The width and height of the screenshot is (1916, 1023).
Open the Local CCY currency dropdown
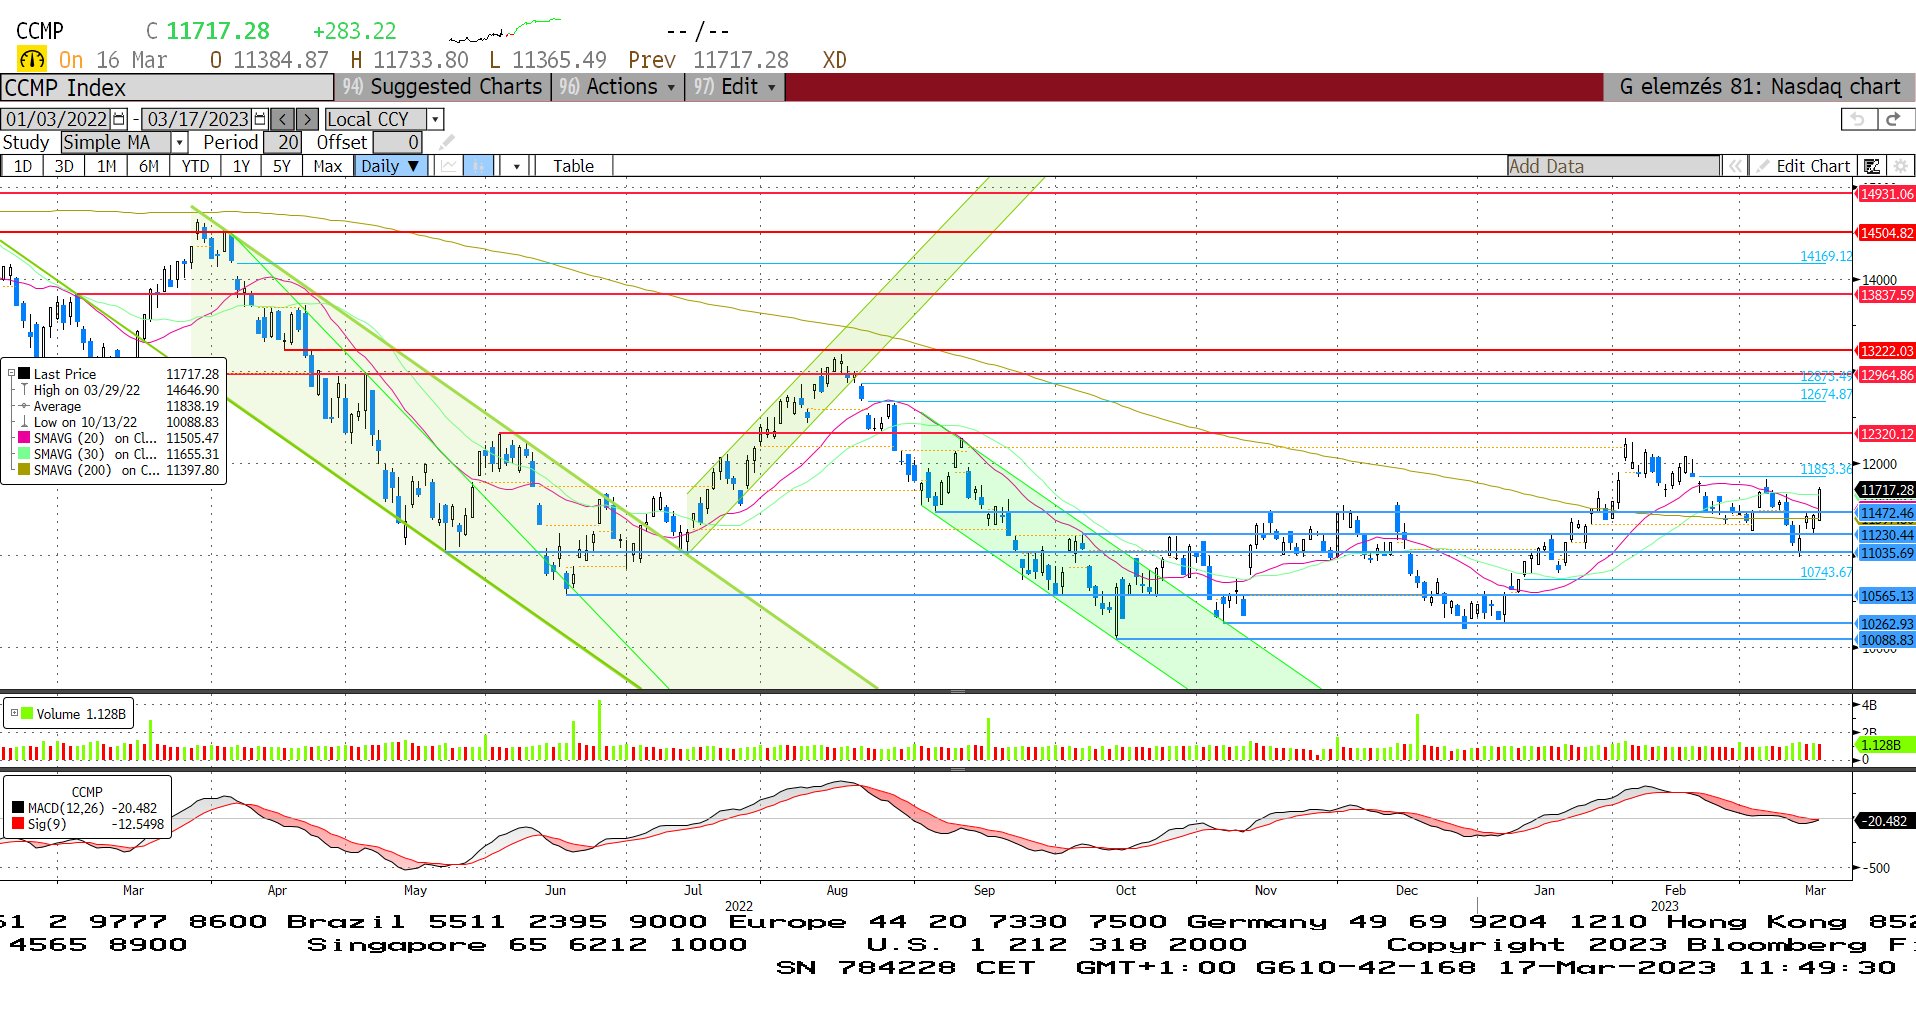point(435,119)
